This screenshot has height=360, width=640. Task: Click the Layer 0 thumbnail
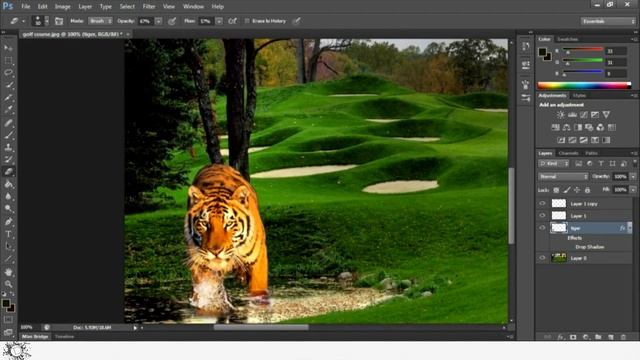(x=559, y=258)
